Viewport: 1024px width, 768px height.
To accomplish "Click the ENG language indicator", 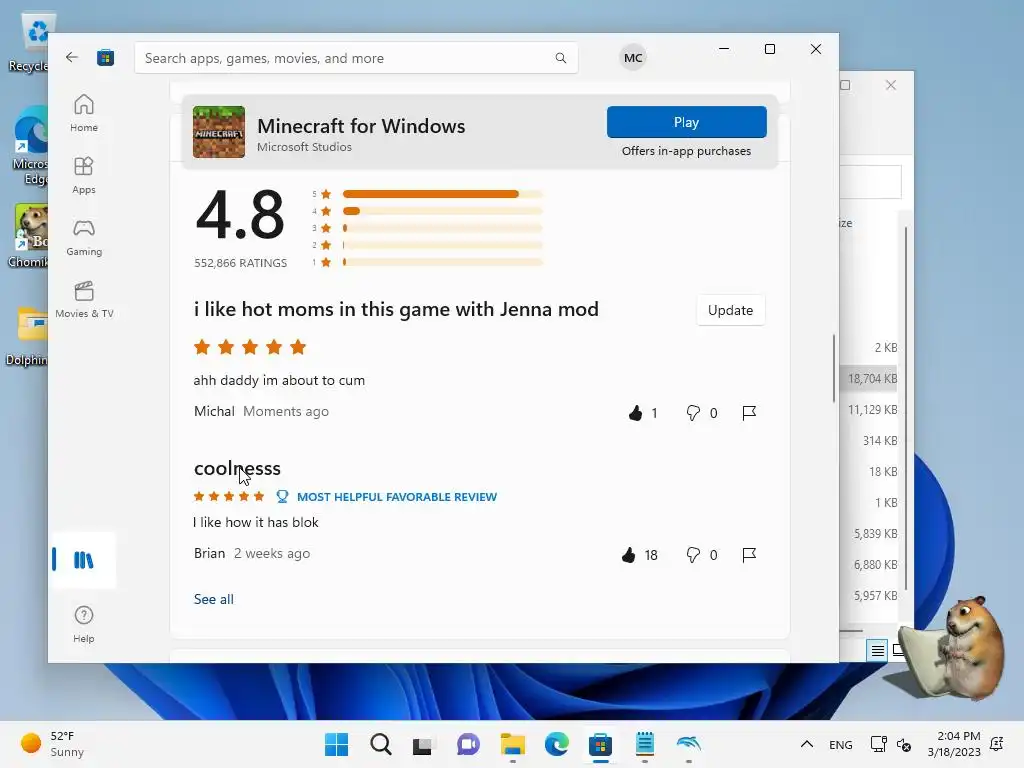I will point(840,744).
